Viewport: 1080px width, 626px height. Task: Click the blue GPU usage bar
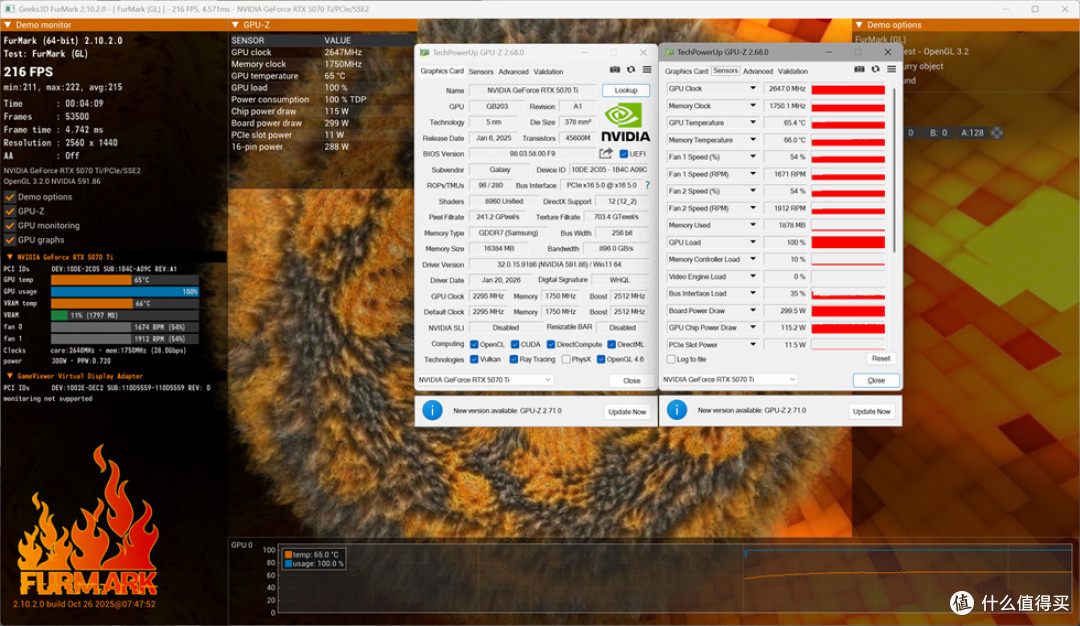[x=125, y=291]
